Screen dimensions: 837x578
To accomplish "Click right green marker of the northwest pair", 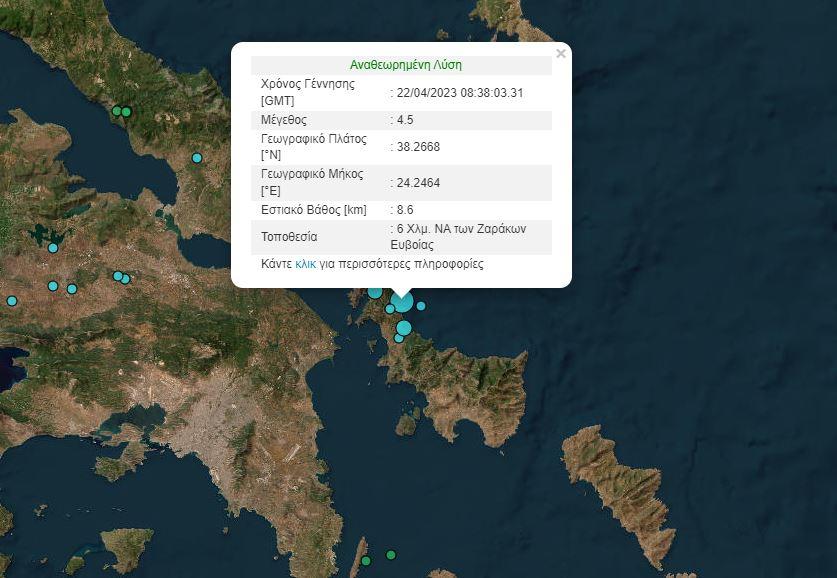I will tap(127, 111).
